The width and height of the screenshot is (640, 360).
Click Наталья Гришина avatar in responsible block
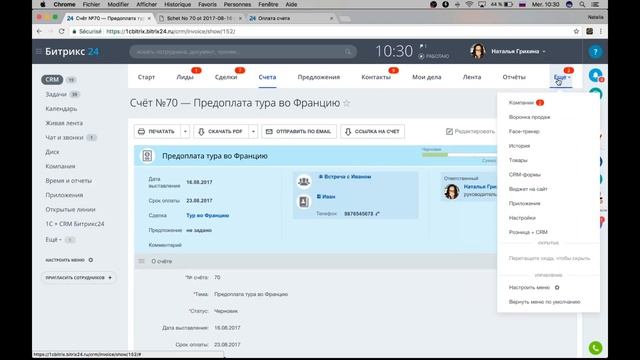[451, 191]
